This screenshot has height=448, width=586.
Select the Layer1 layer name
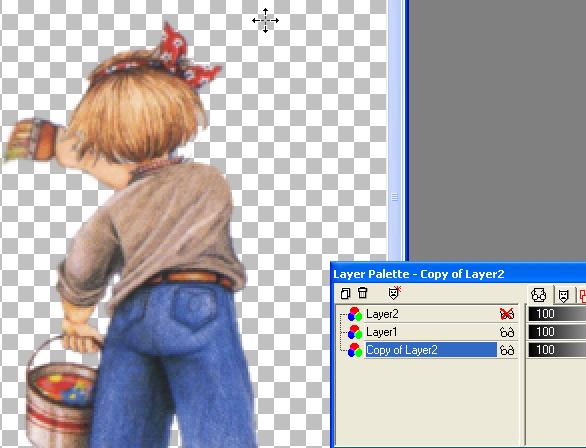coord(382,332)
